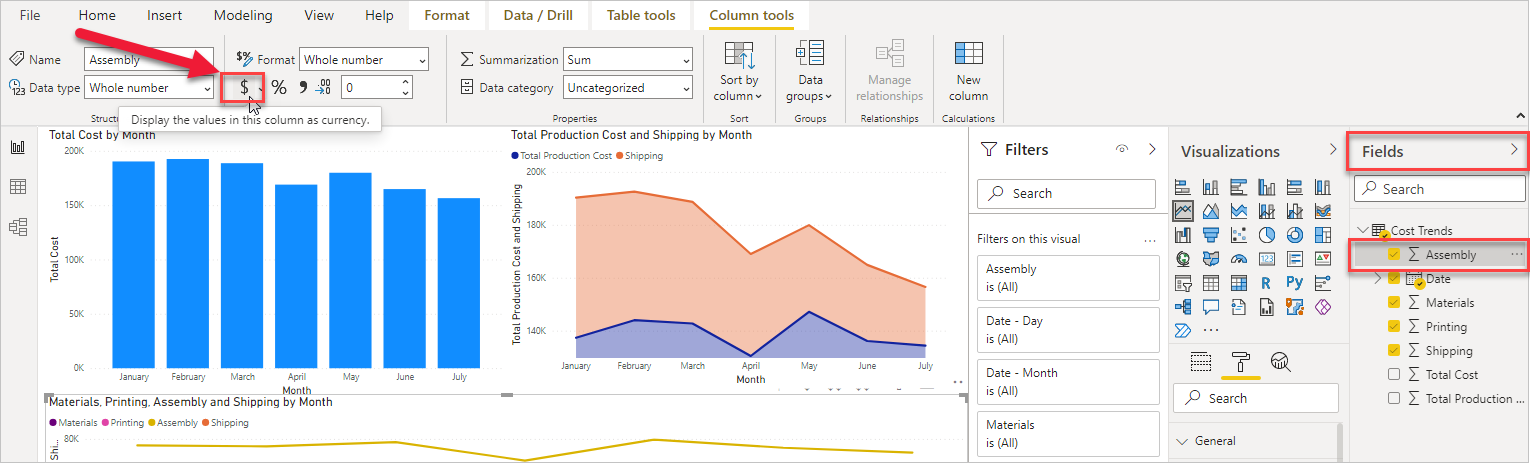
Task: Collapse the Filters pane
Action: coord(1151,149)
